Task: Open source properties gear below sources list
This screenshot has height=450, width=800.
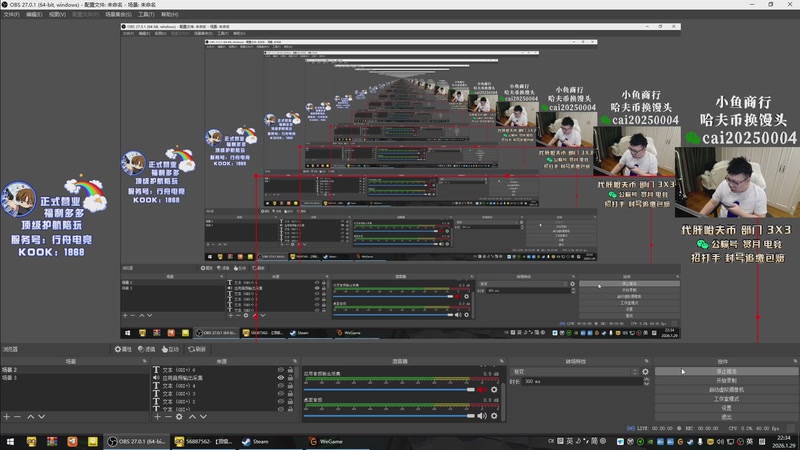Action: pos(179,416)
